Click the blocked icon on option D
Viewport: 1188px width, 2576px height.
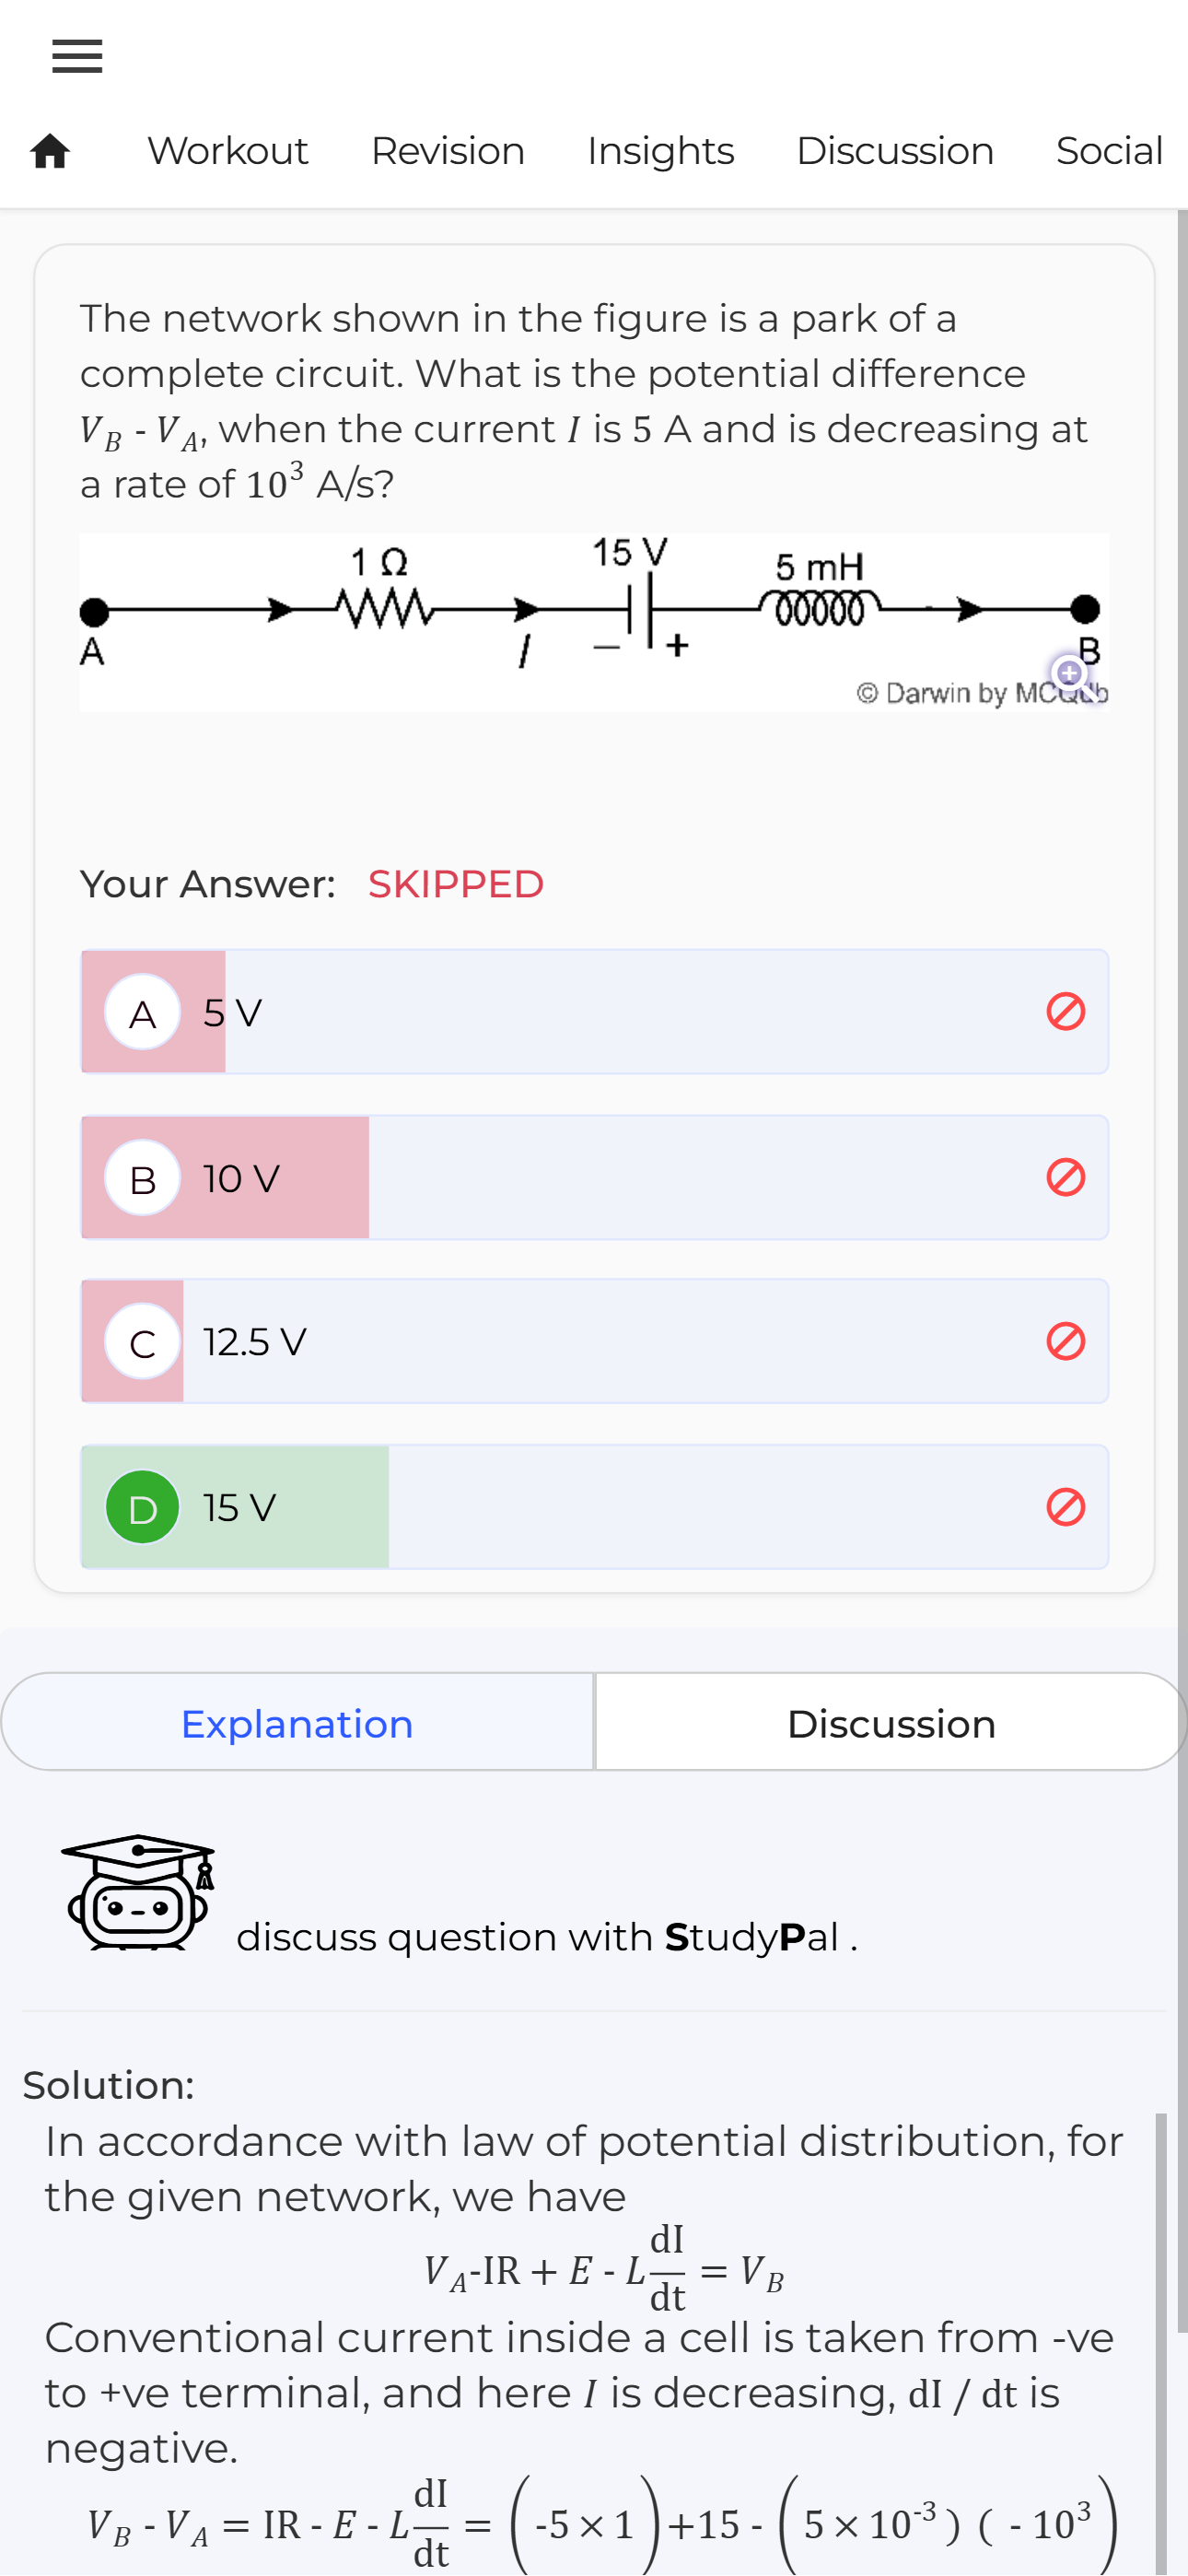1065,1506
